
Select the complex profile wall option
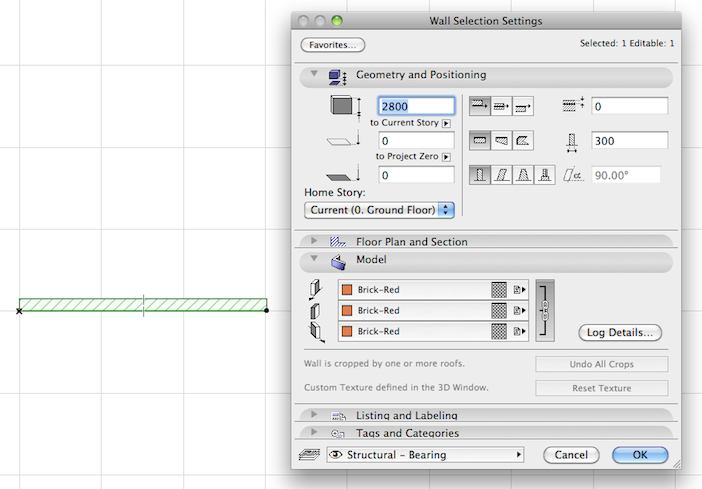544,175
